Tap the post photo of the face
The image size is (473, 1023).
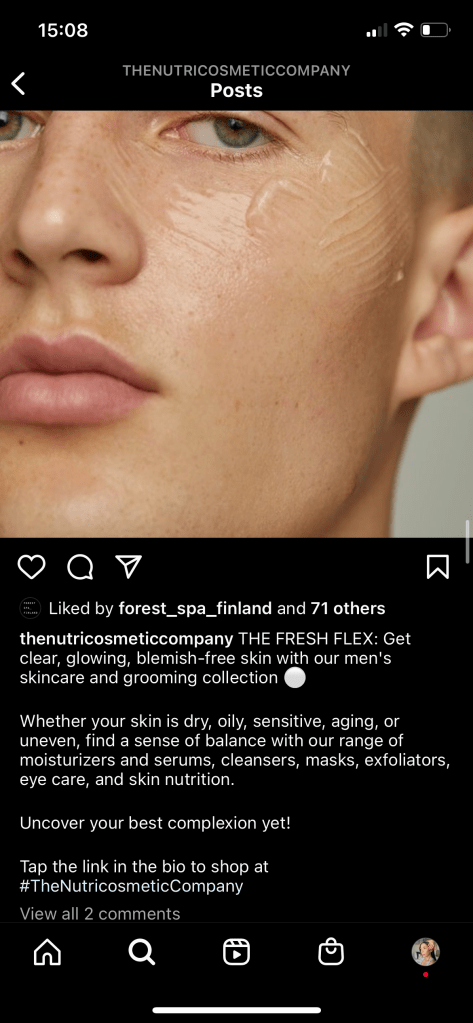click(x=236, y=324)
